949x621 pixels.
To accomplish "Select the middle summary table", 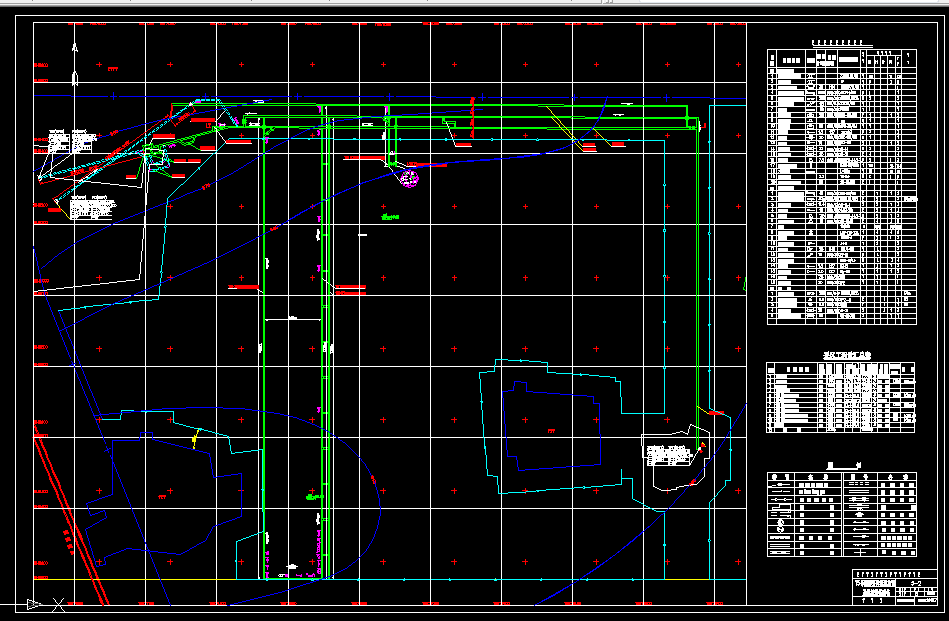I will (x=841, y=398).
